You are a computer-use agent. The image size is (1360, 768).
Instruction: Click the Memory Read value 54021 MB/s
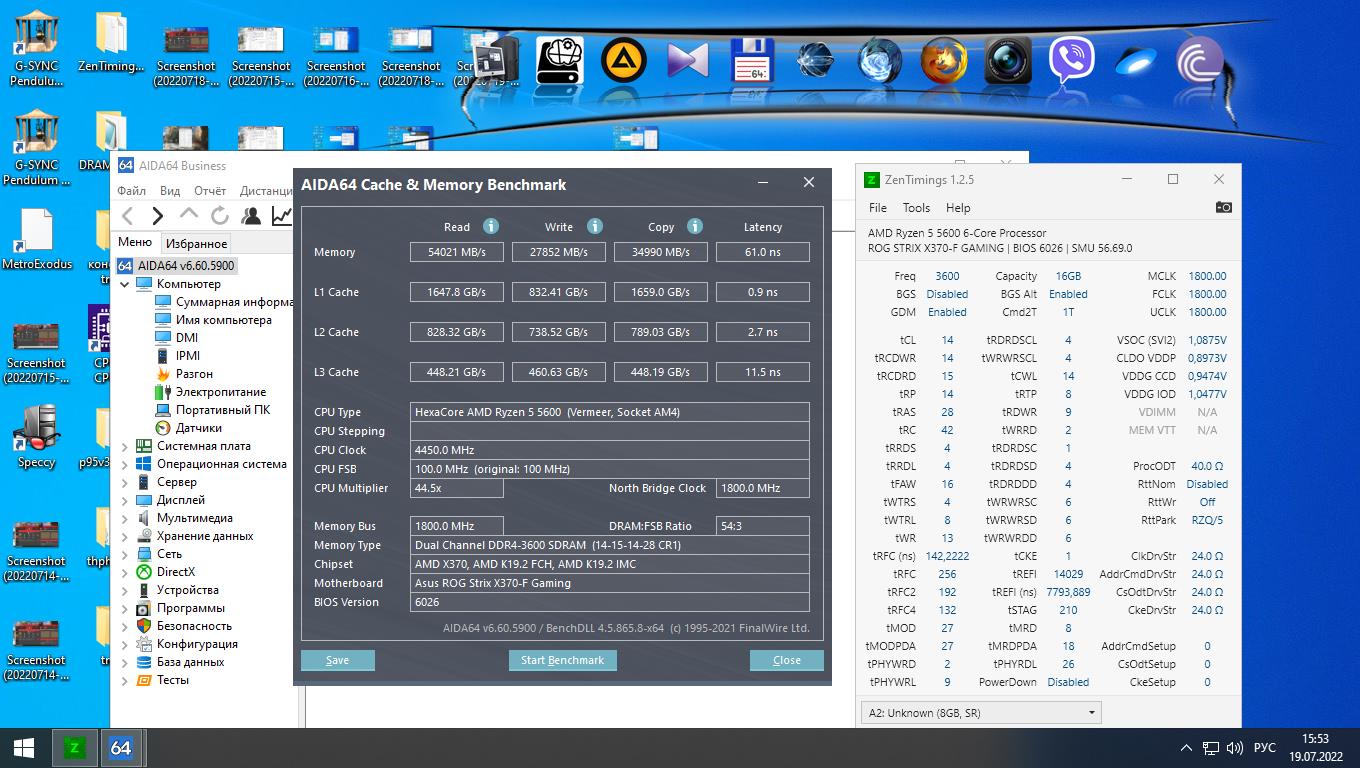coord(457,252)
